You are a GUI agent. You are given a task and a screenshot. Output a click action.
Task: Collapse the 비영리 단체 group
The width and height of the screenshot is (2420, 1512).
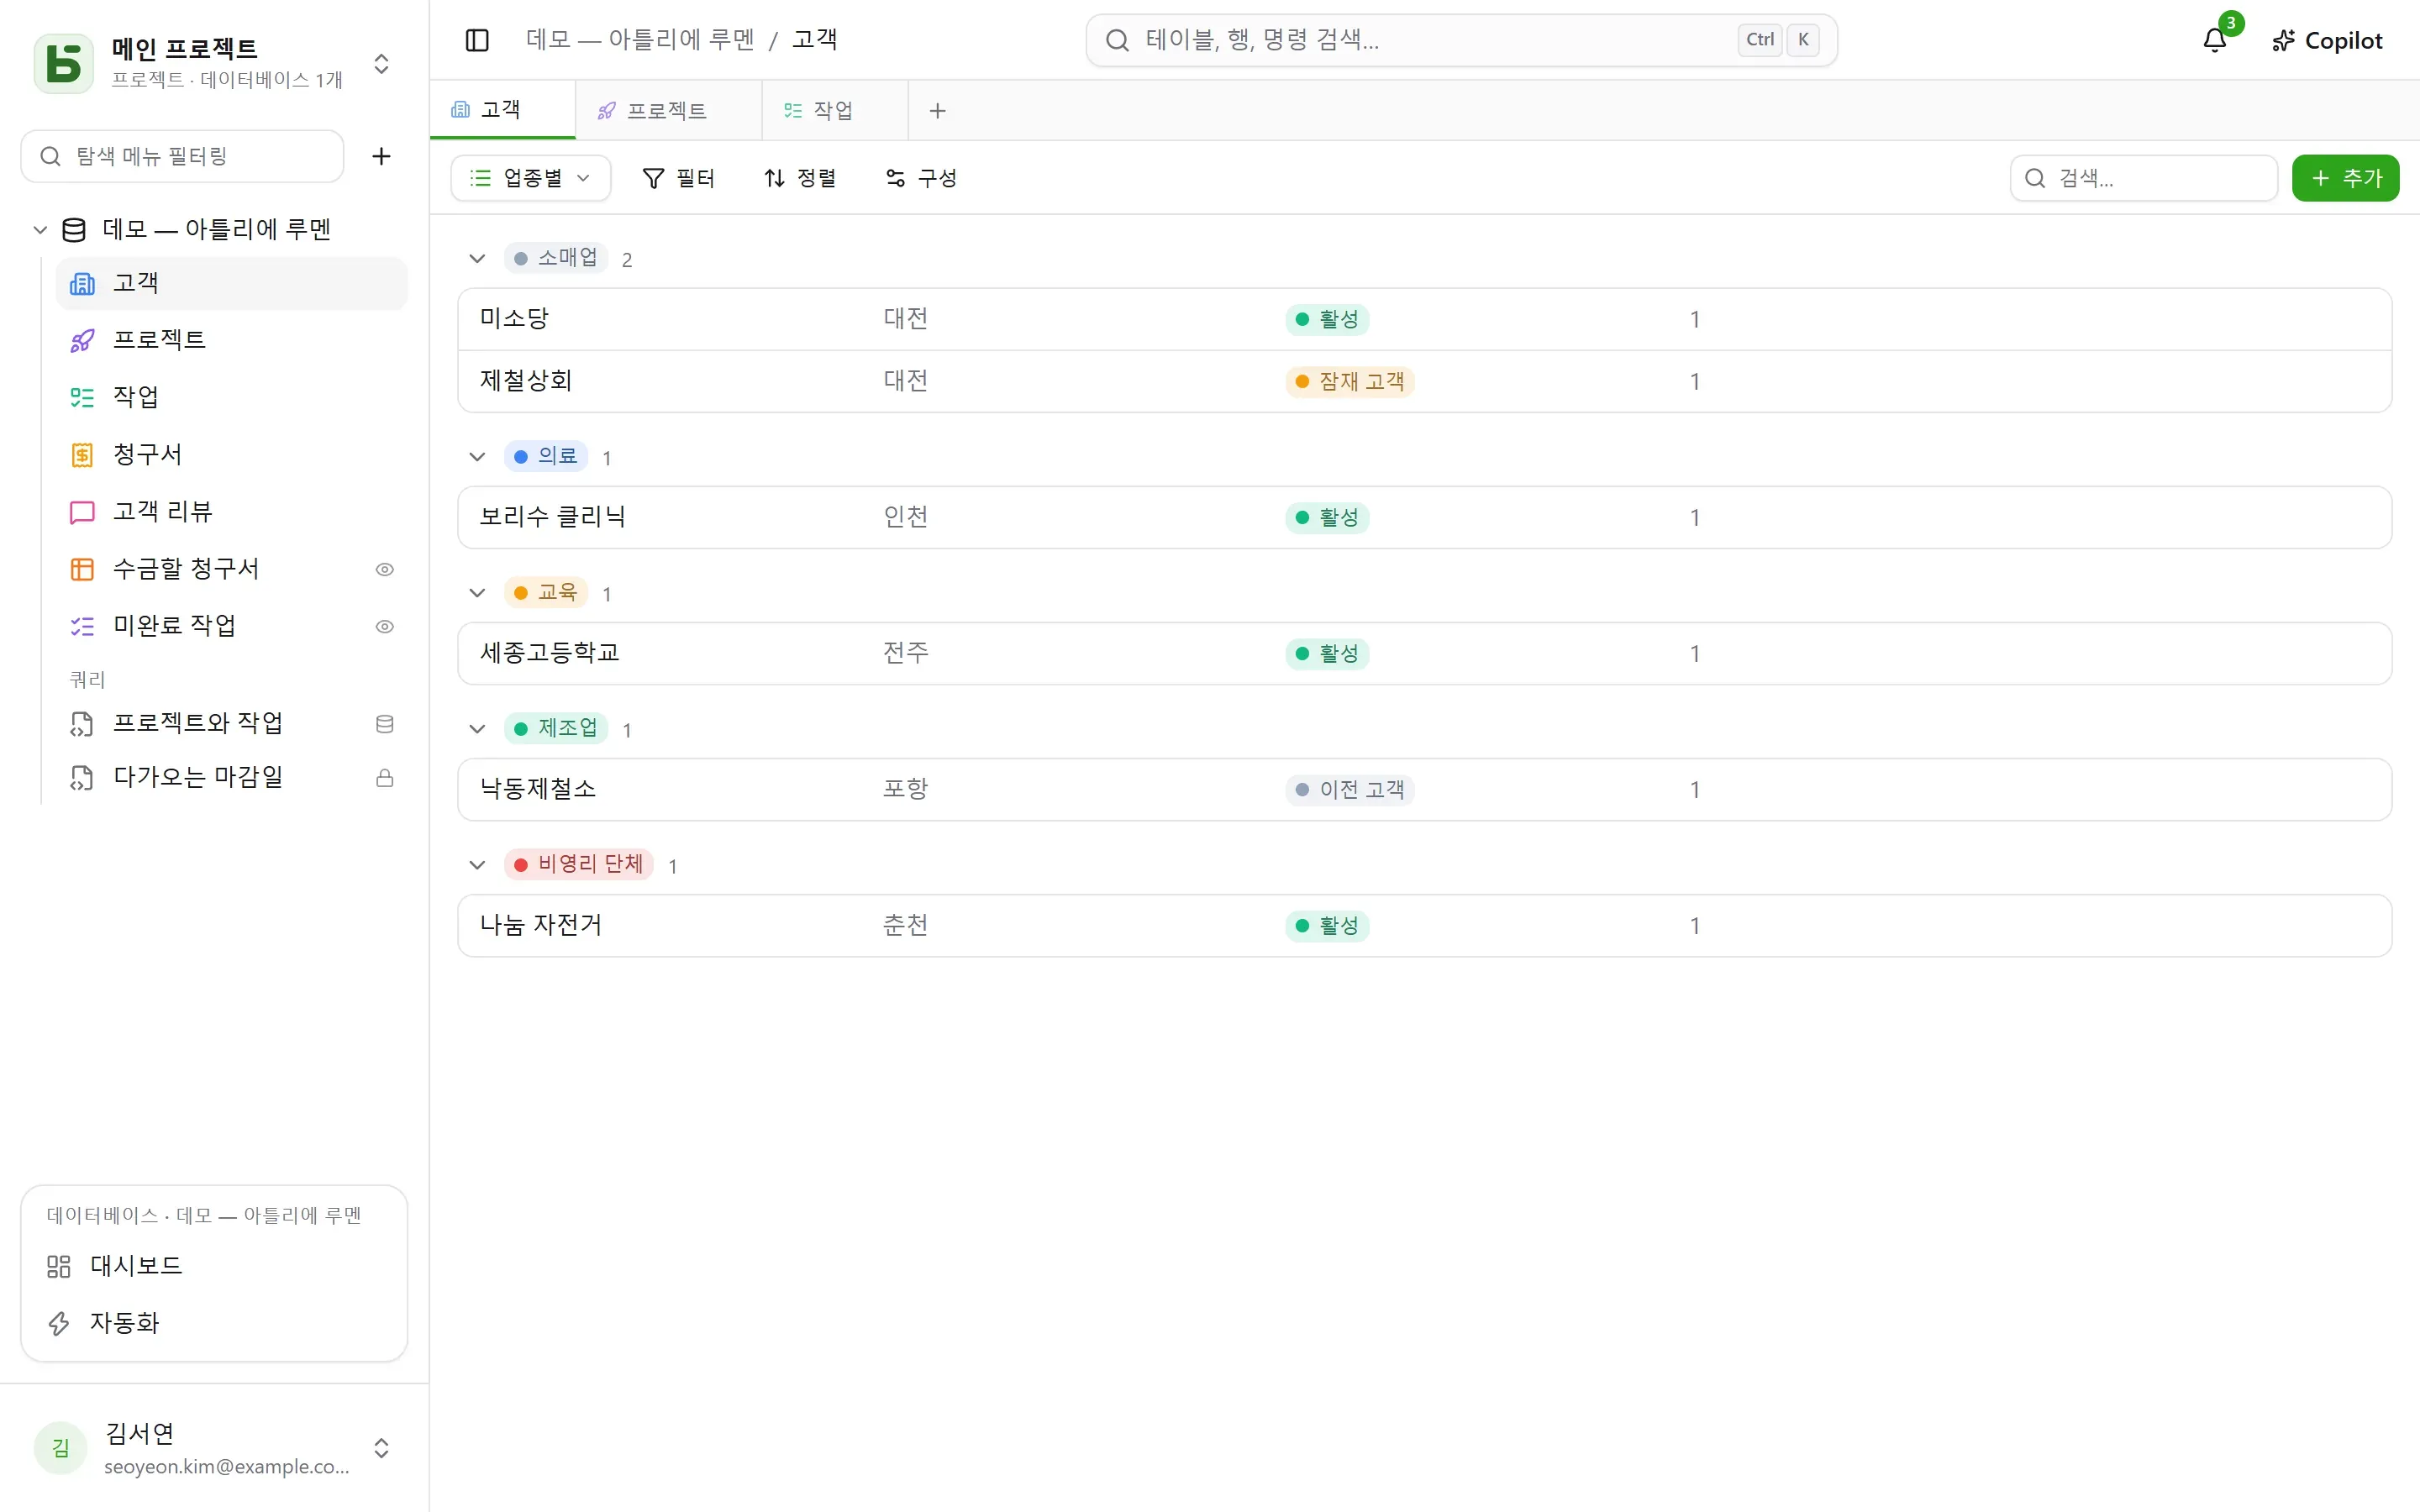click(477, 865)
